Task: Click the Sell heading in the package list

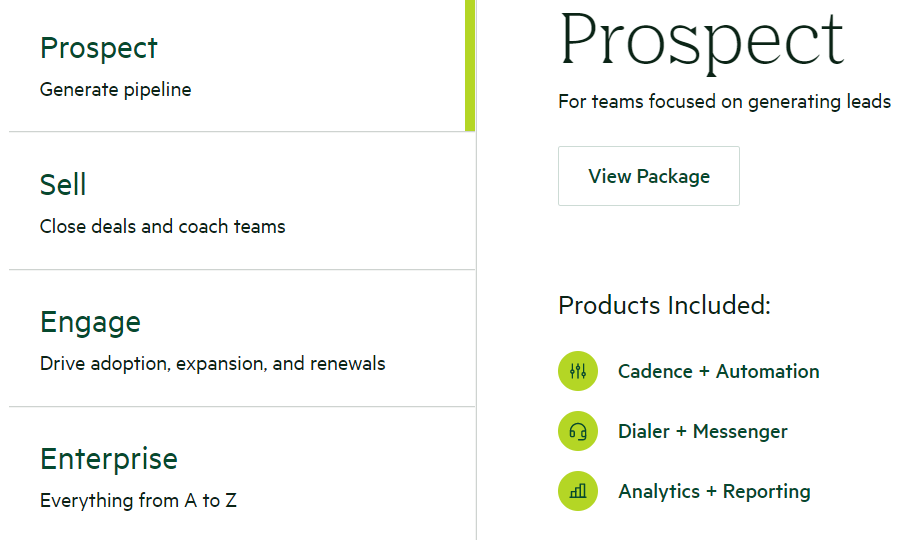Action: pyautogui.click(x=63, y=185)
